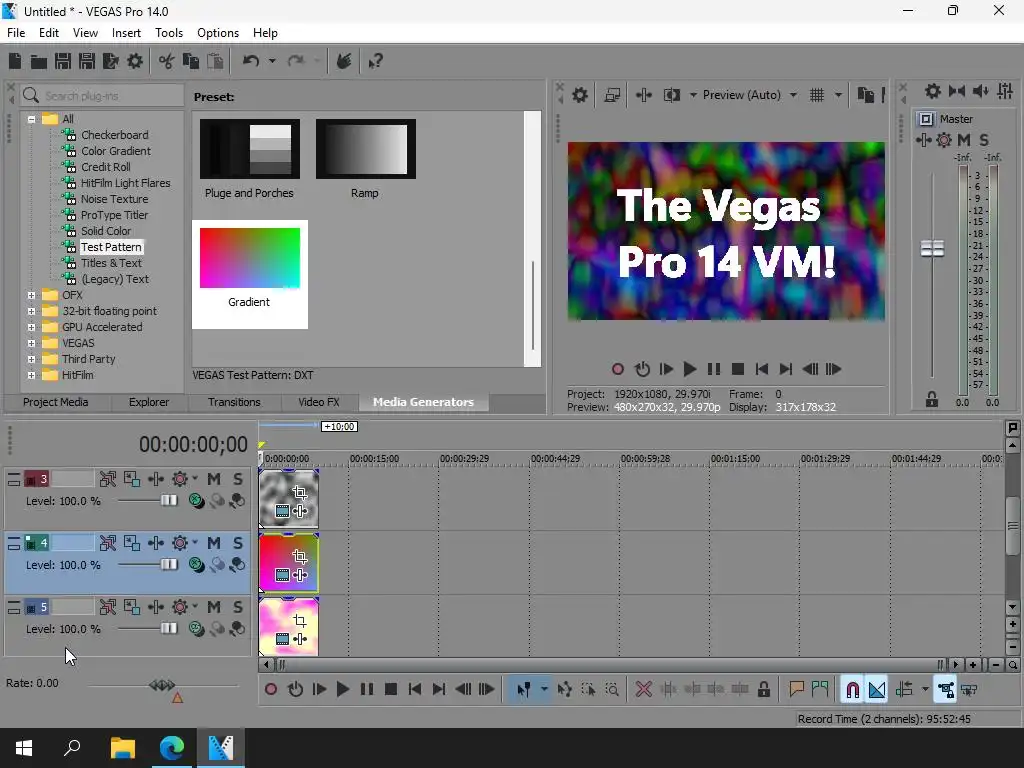Open the Insert menu
Viewport: 1024px width, 768px height.
(126, 33)
